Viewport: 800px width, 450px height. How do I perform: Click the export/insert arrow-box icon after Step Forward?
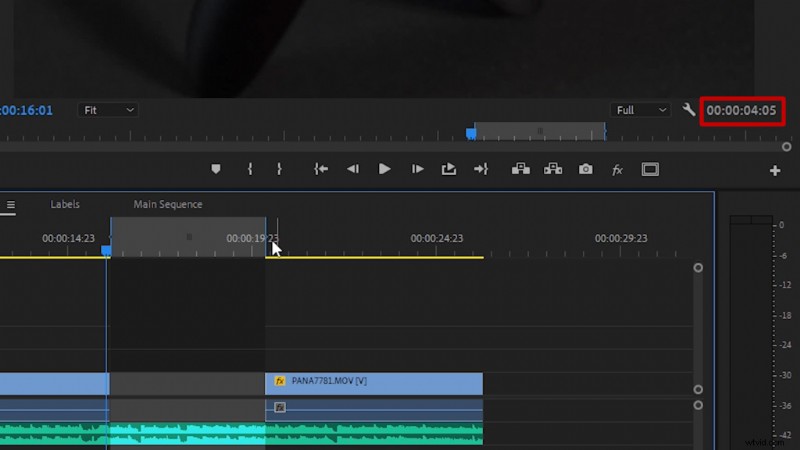click(448, 169)
